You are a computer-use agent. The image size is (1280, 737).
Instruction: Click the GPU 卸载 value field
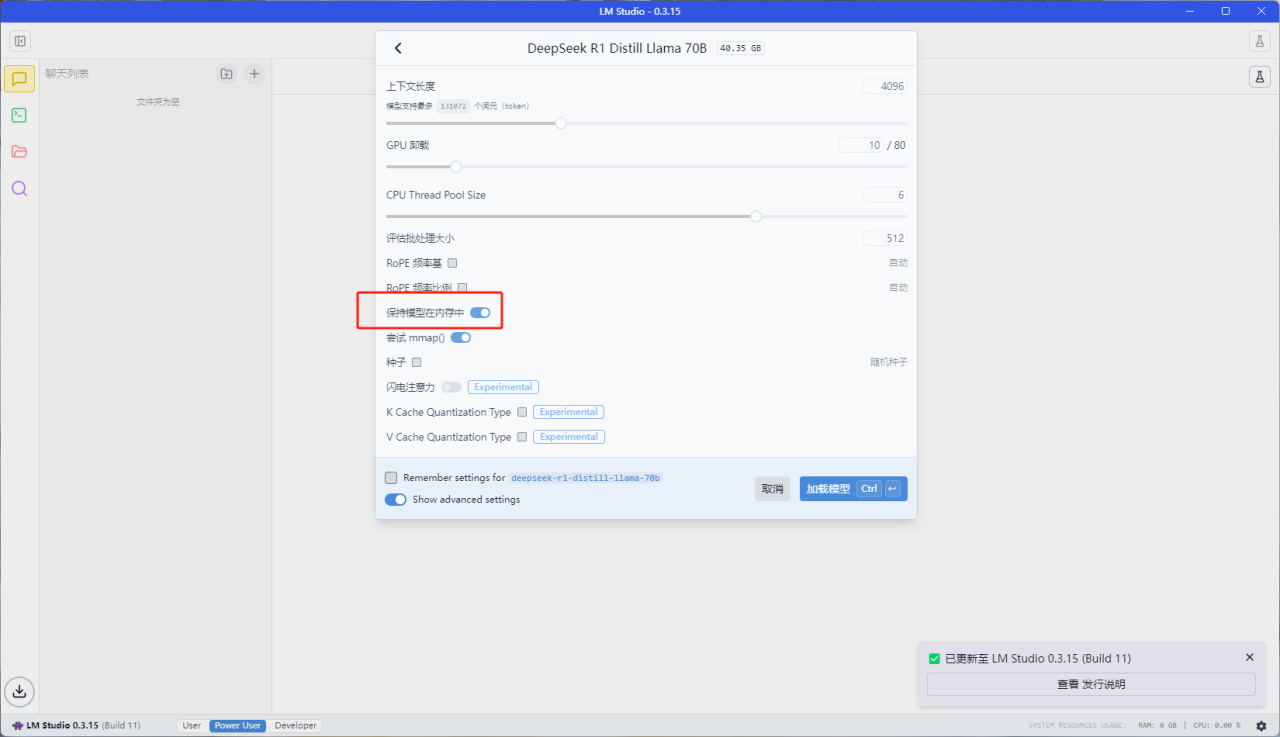tap(862, 145)
